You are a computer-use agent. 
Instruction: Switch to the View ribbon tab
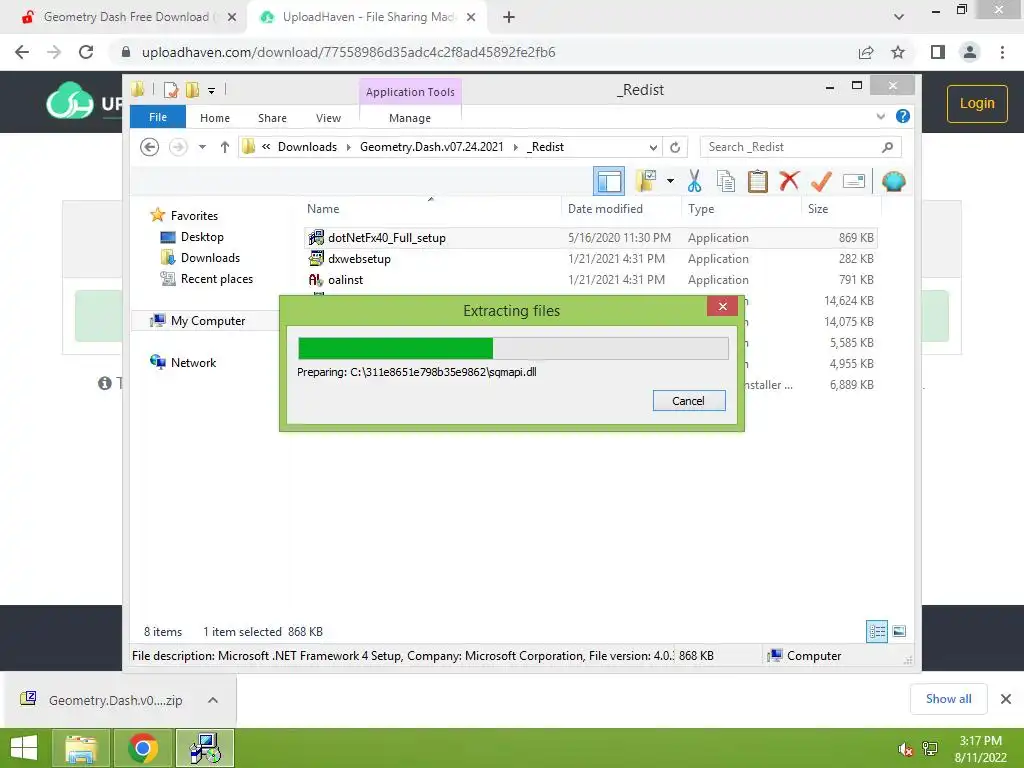[328, 118]
